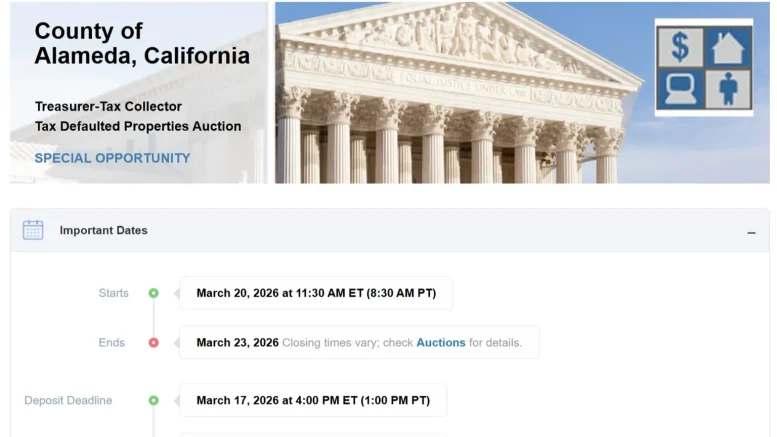
Task: Click the Treasurer-Tax Collector heading
Action: click(111, 106)
